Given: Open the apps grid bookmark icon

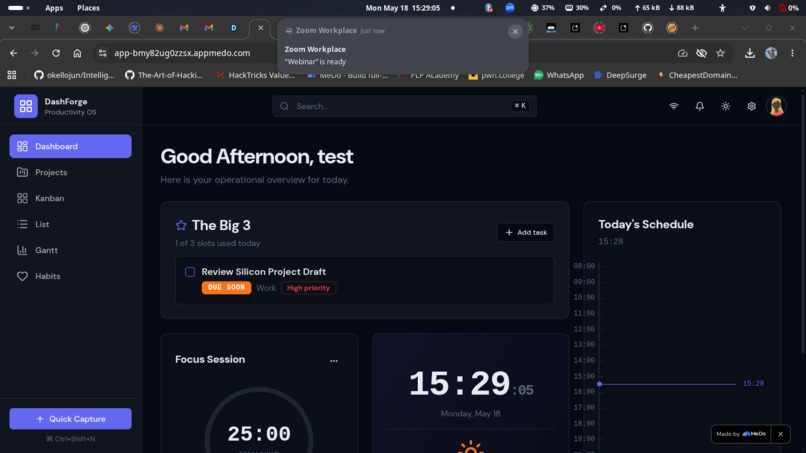Looking at the screenshot, I should [x=11, y=75].
